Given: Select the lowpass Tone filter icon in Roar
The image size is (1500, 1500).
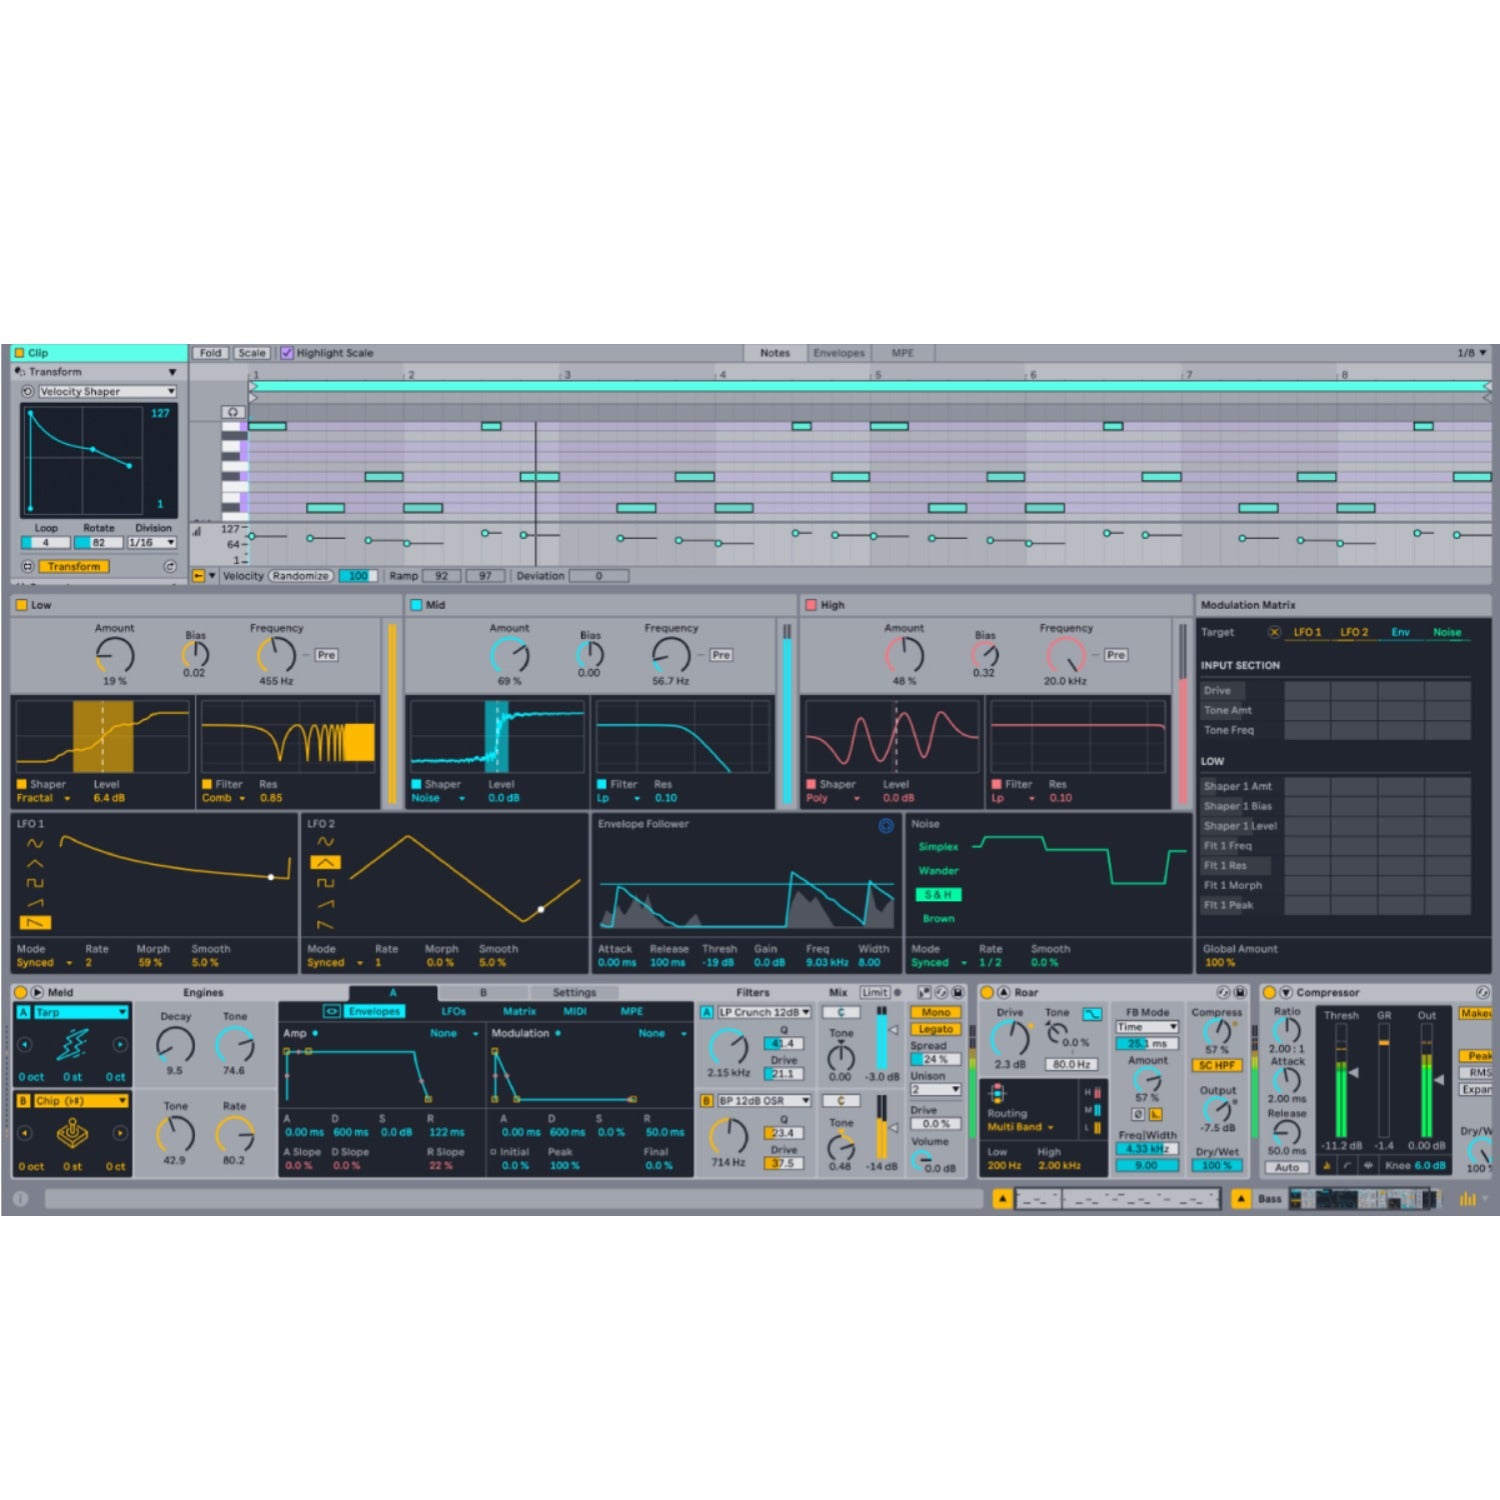Looking at the screenshot, I should 1093,1014.
